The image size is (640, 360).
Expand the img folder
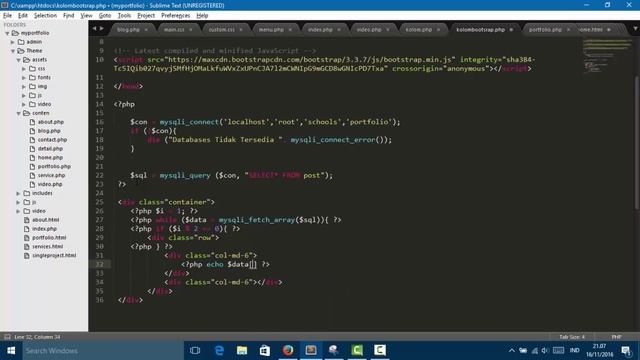pos(24,87)
